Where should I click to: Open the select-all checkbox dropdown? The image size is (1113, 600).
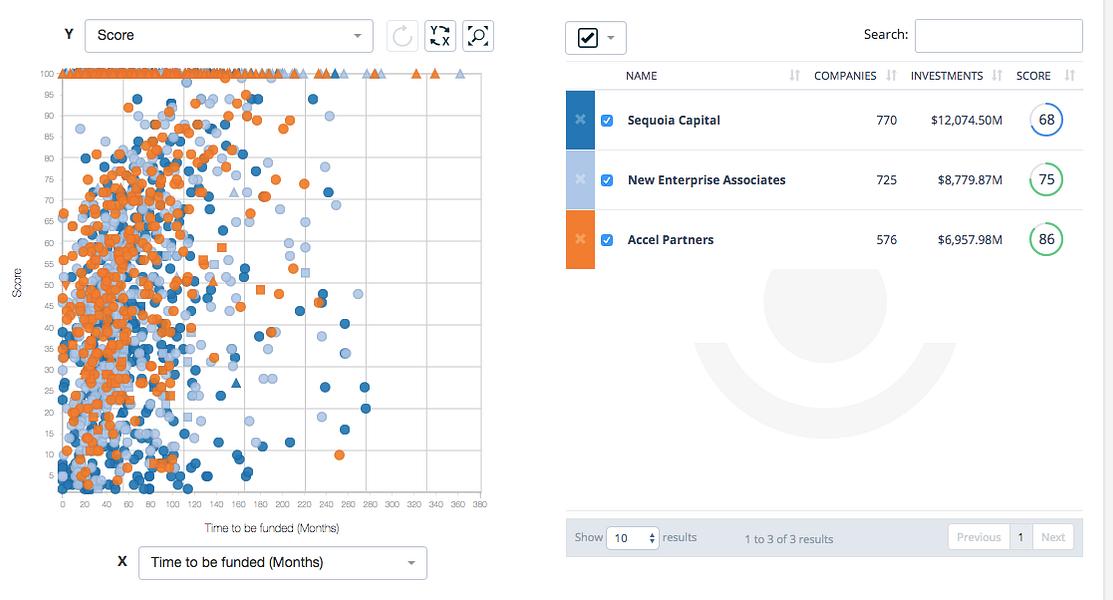596,38
